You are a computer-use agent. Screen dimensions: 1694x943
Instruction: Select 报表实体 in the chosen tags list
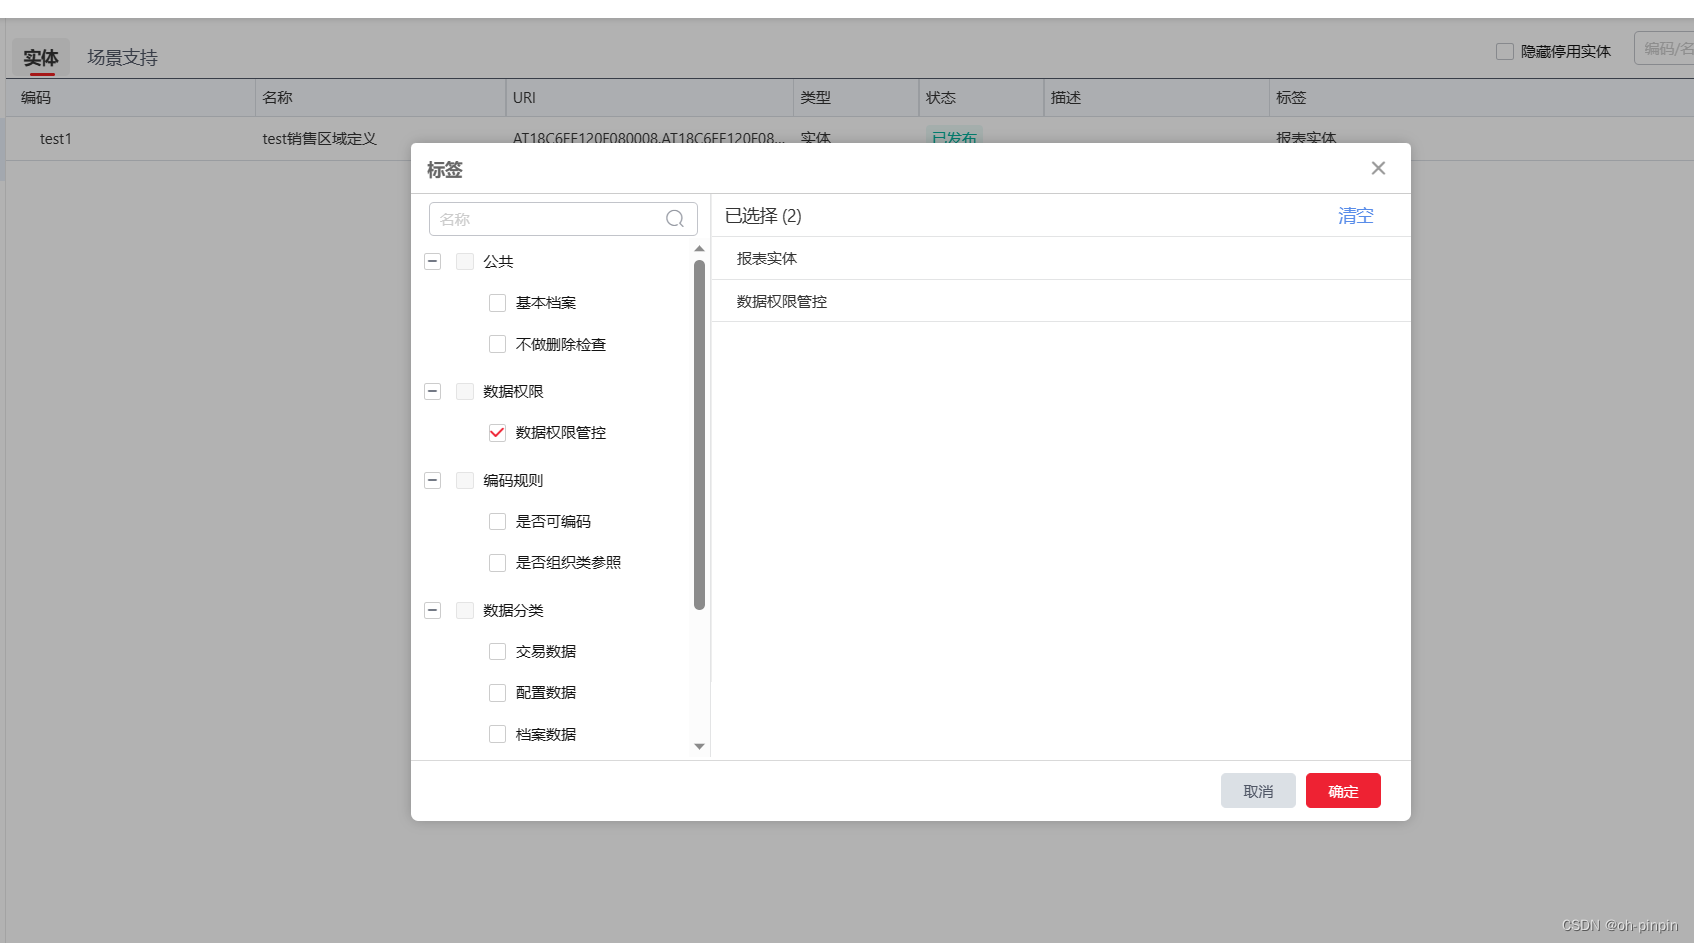pyautogui.click(x=766, y=258)
